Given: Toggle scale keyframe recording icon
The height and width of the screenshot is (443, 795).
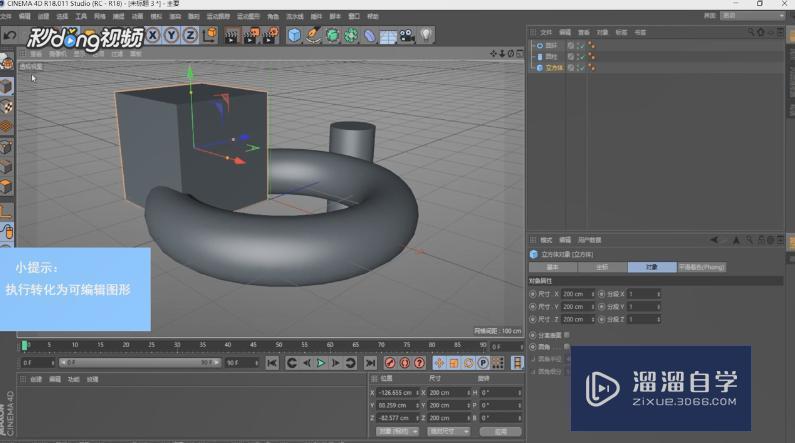Looking at the screenshot, I should [x=454, y=363].
